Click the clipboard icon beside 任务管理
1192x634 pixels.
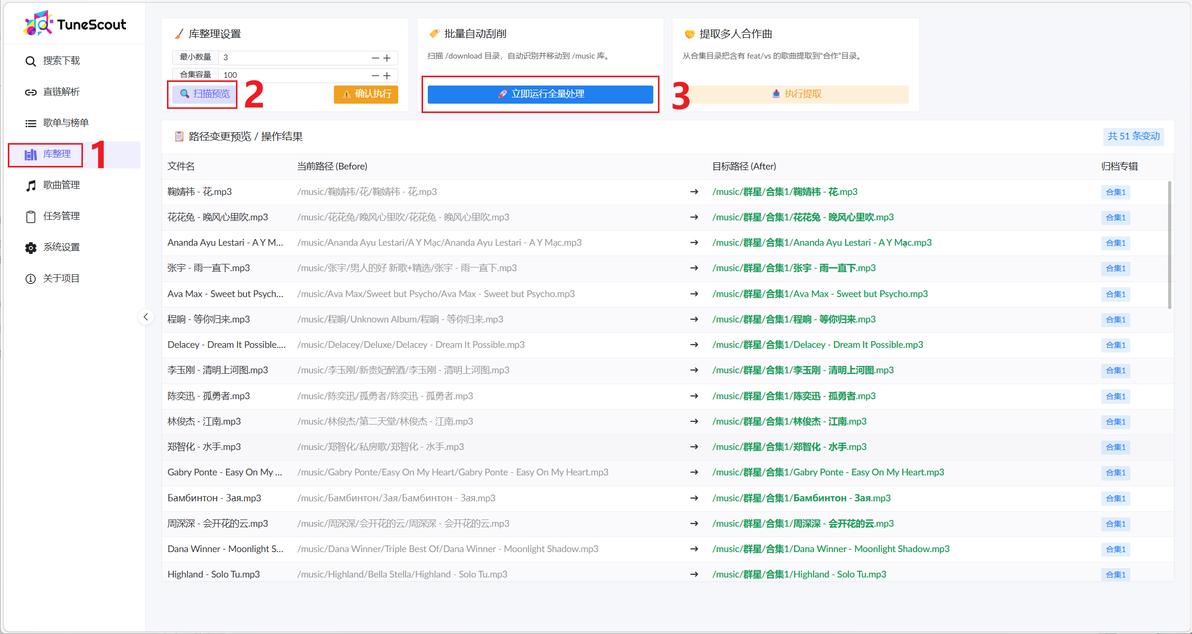coord(30,217)
